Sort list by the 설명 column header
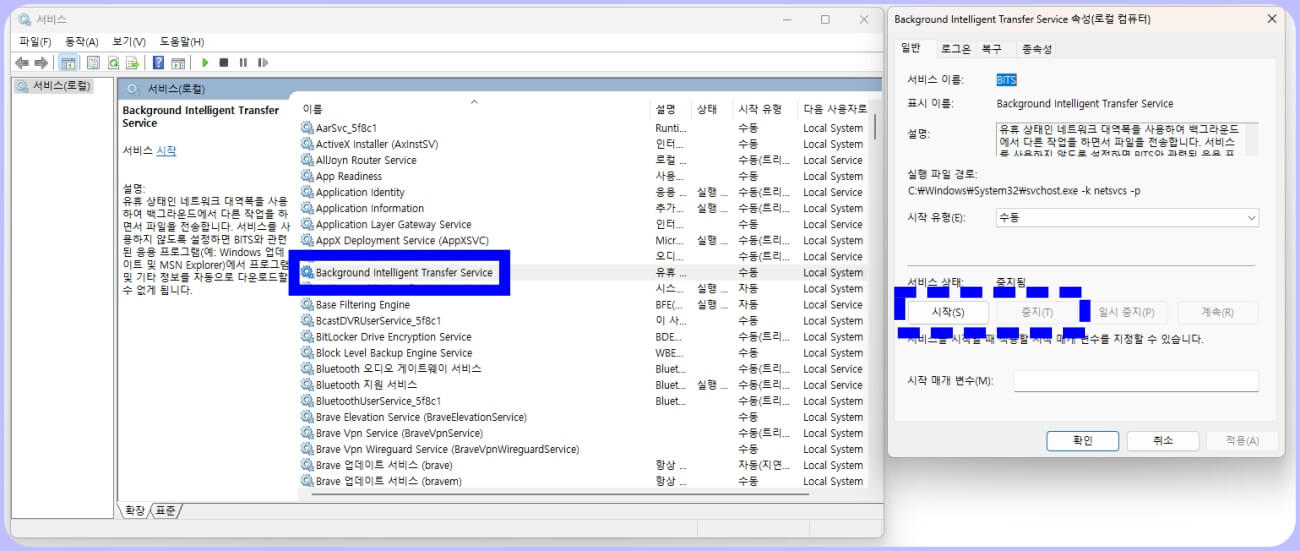Viewport: 1300px width, 551px height. (670, 109)
